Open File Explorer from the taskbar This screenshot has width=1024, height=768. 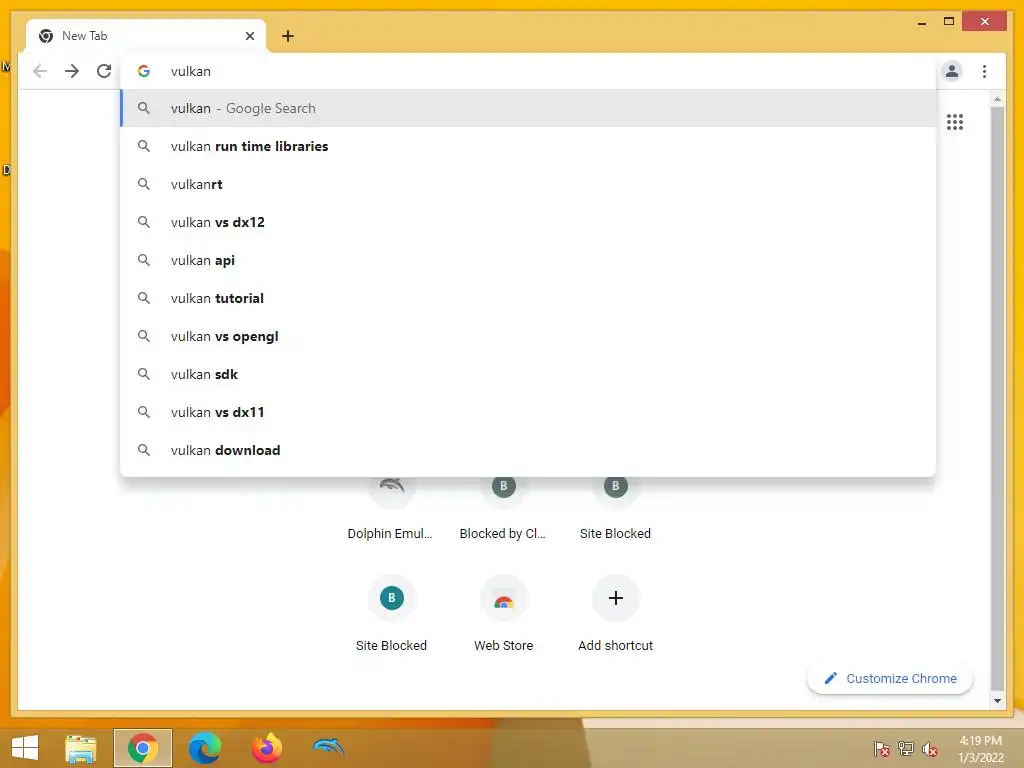80,748
